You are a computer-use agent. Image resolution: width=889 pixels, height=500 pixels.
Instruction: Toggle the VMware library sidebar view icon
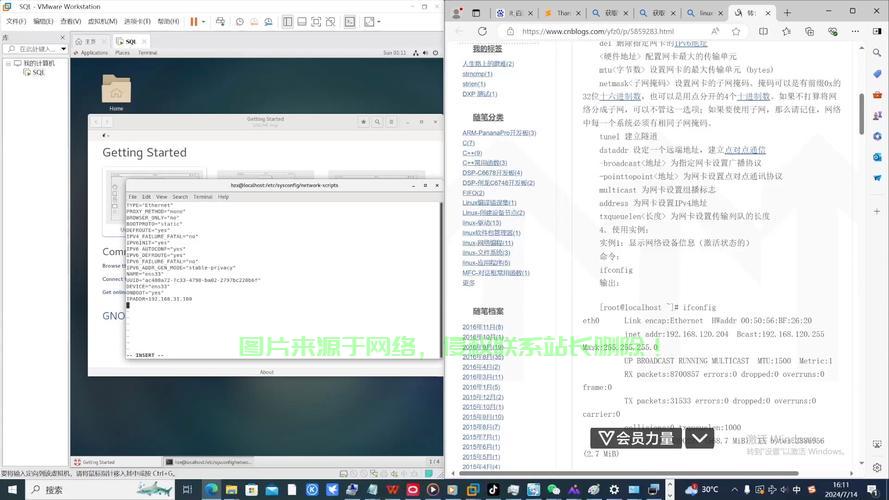click(287, 22)
